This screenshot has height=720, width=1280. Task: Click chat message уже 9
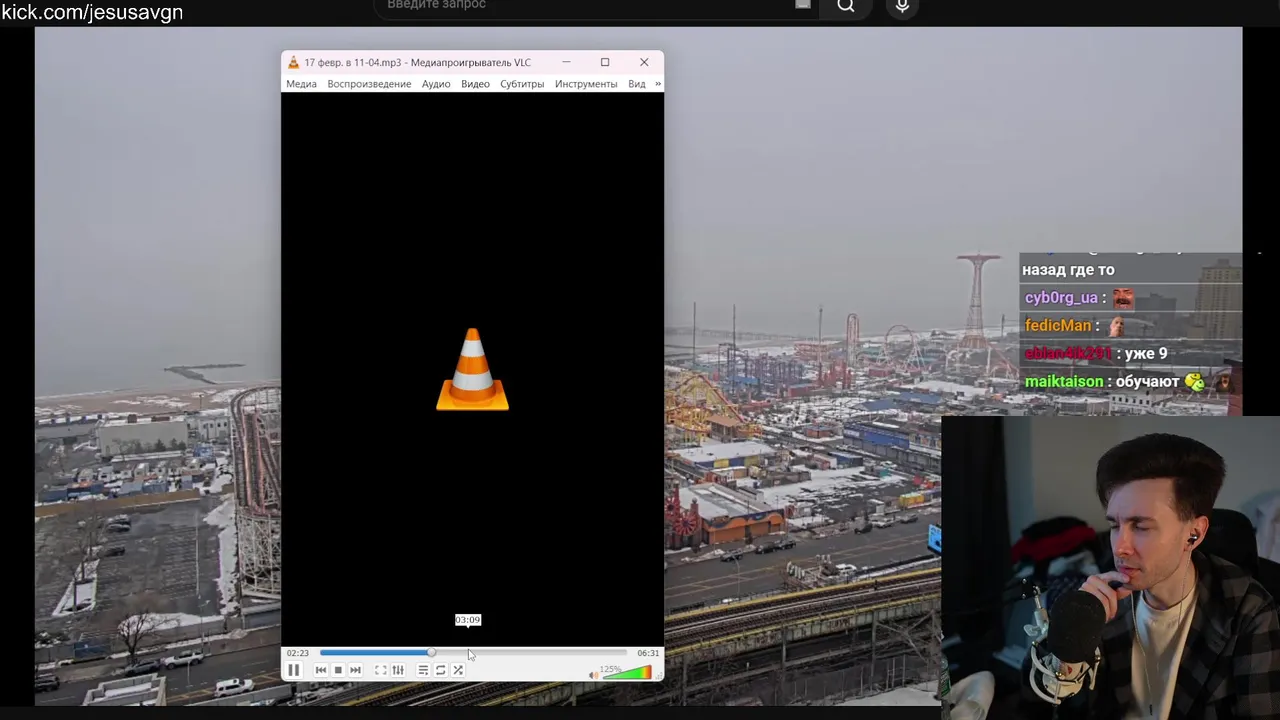1146,354
